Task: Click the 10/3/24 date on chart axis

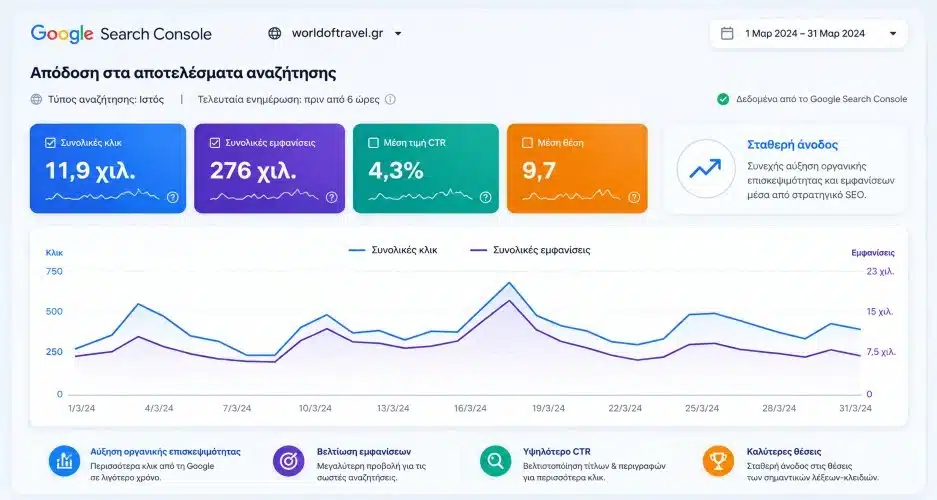Action: pos(315,409)
